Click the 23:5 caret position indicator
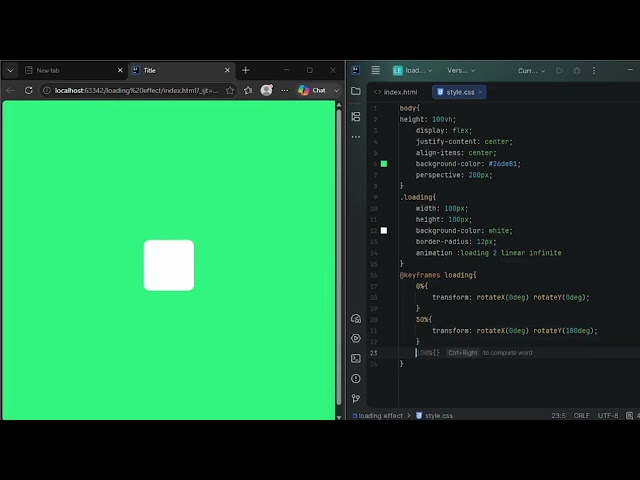 point(558,416)
